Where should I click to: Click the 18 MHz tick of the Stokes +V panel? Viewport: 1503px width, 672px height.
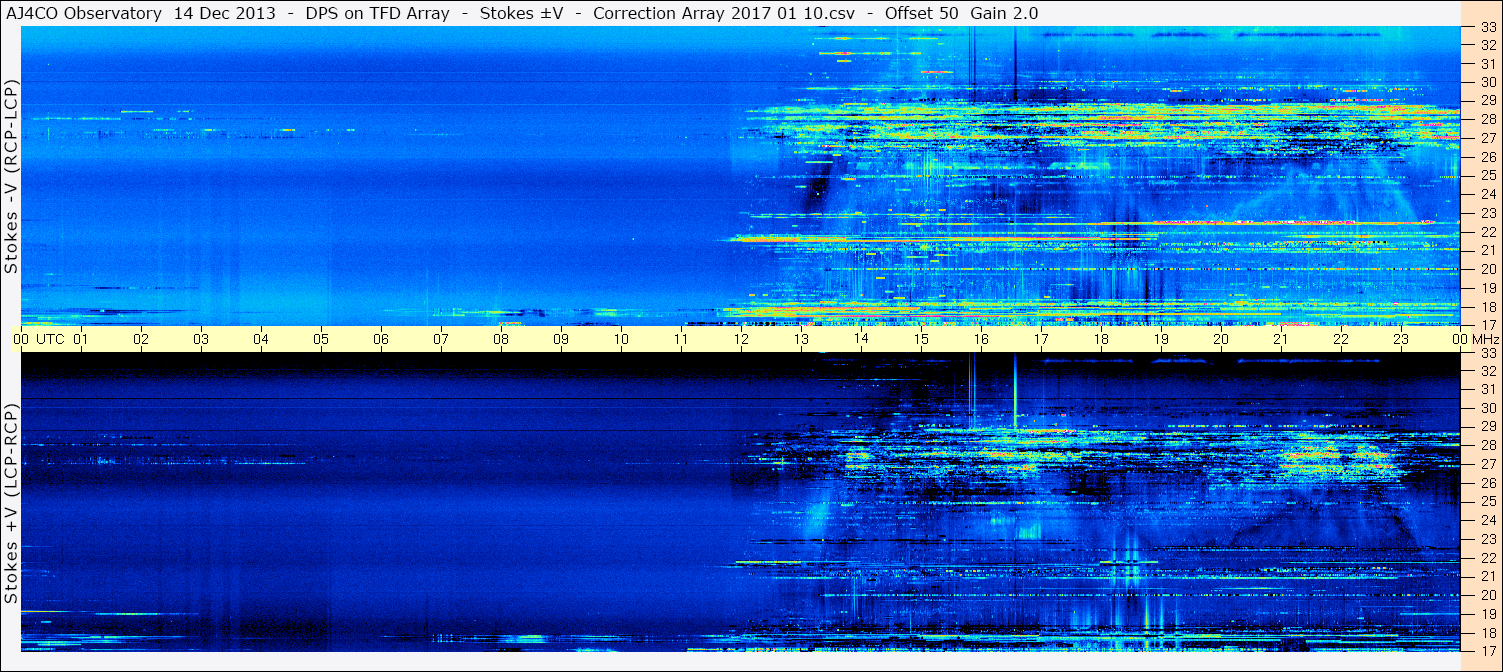coord(1488,632)
